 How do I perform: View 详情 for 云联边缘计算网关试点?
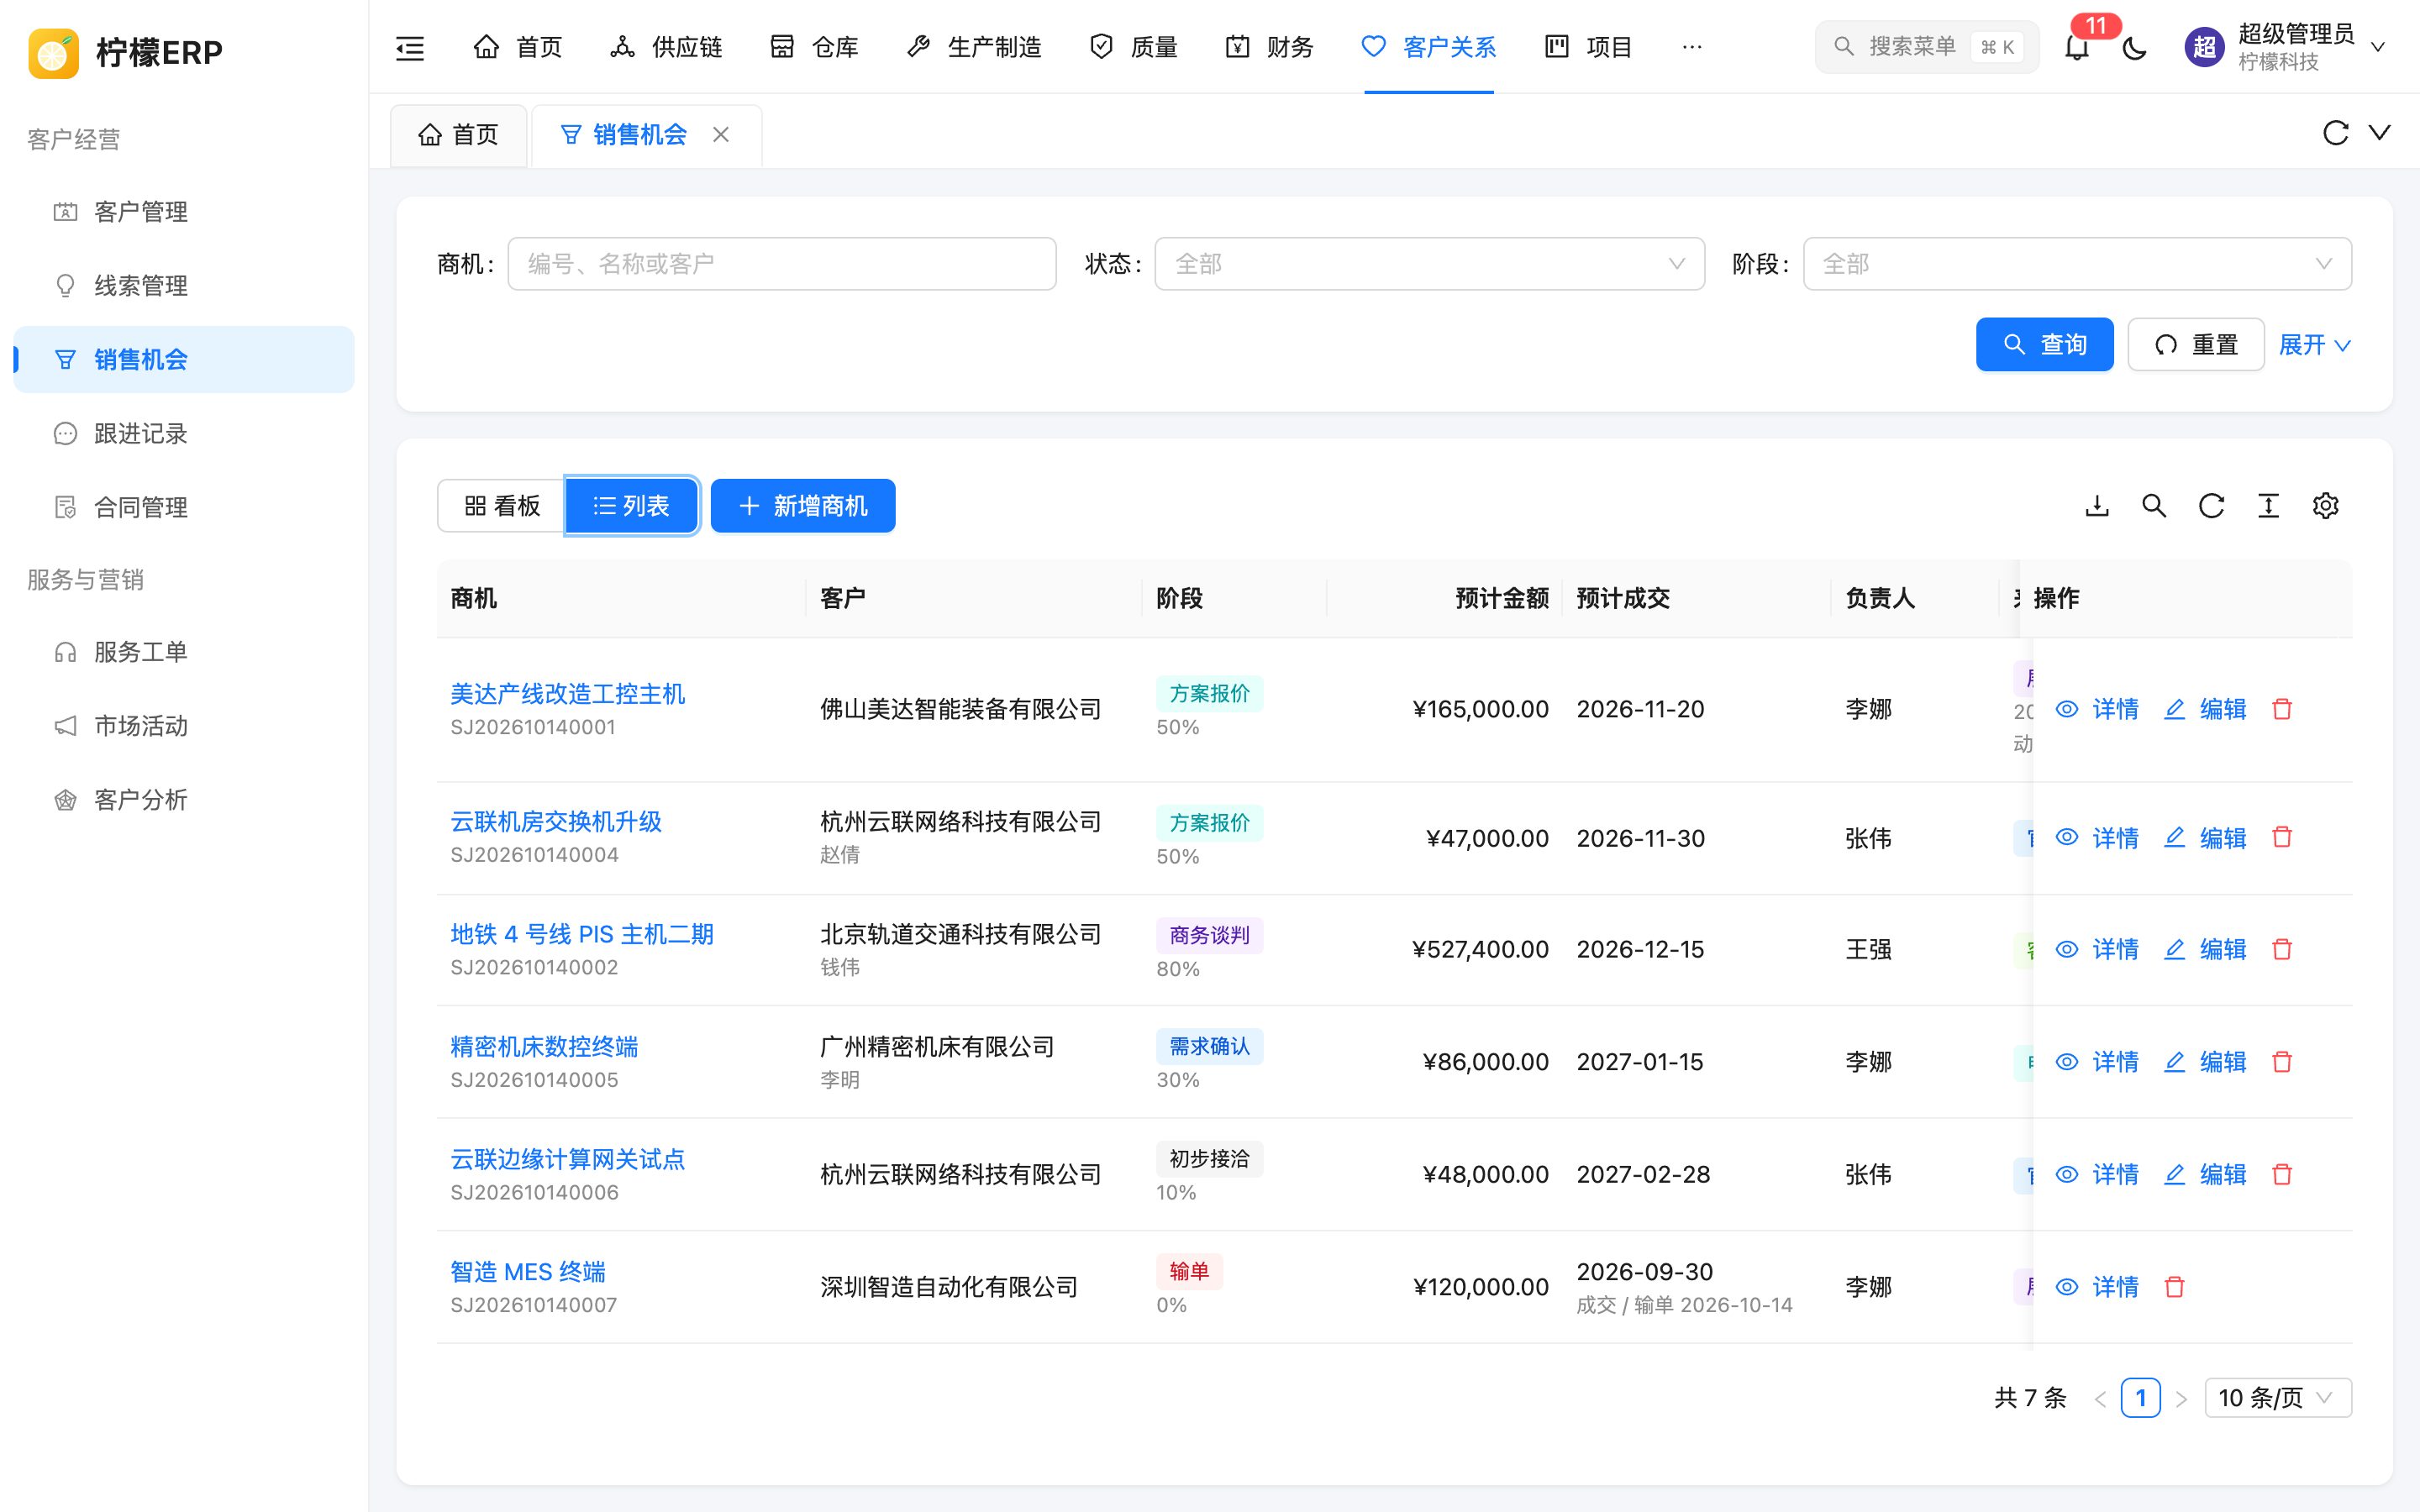pyautogui.click(x=2097, y=1174)
